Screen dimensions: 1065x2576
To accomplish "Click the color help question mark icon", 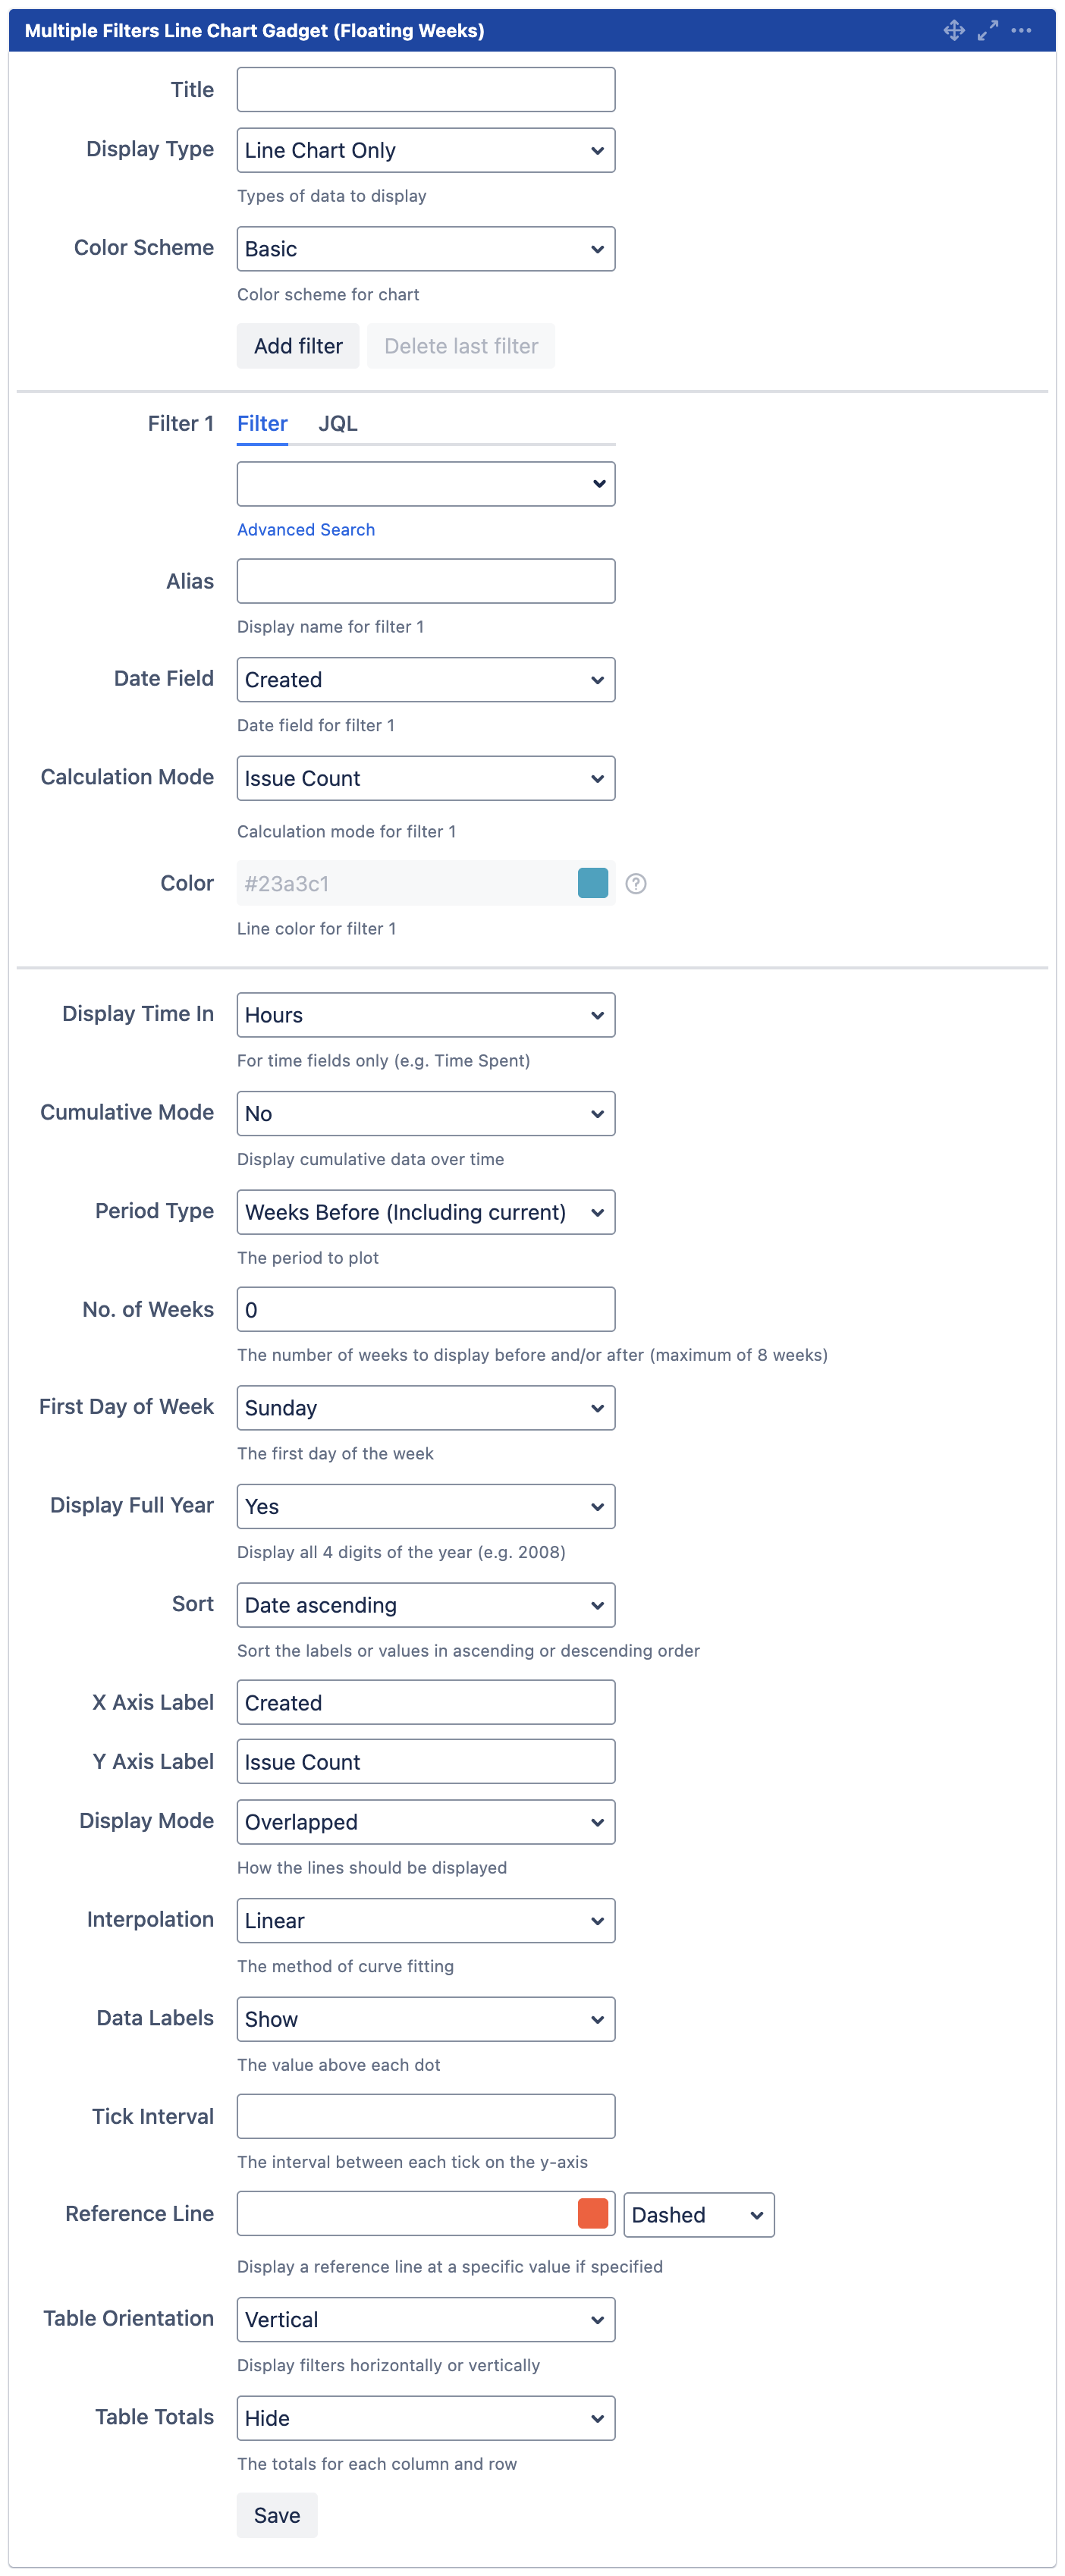I will coord(636,883).
